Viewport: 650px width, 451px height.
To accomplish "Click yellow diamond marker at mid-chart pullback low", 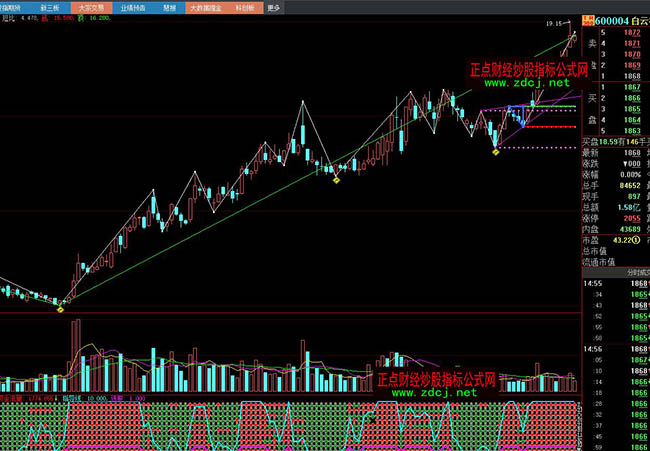I will coord(336,179).
